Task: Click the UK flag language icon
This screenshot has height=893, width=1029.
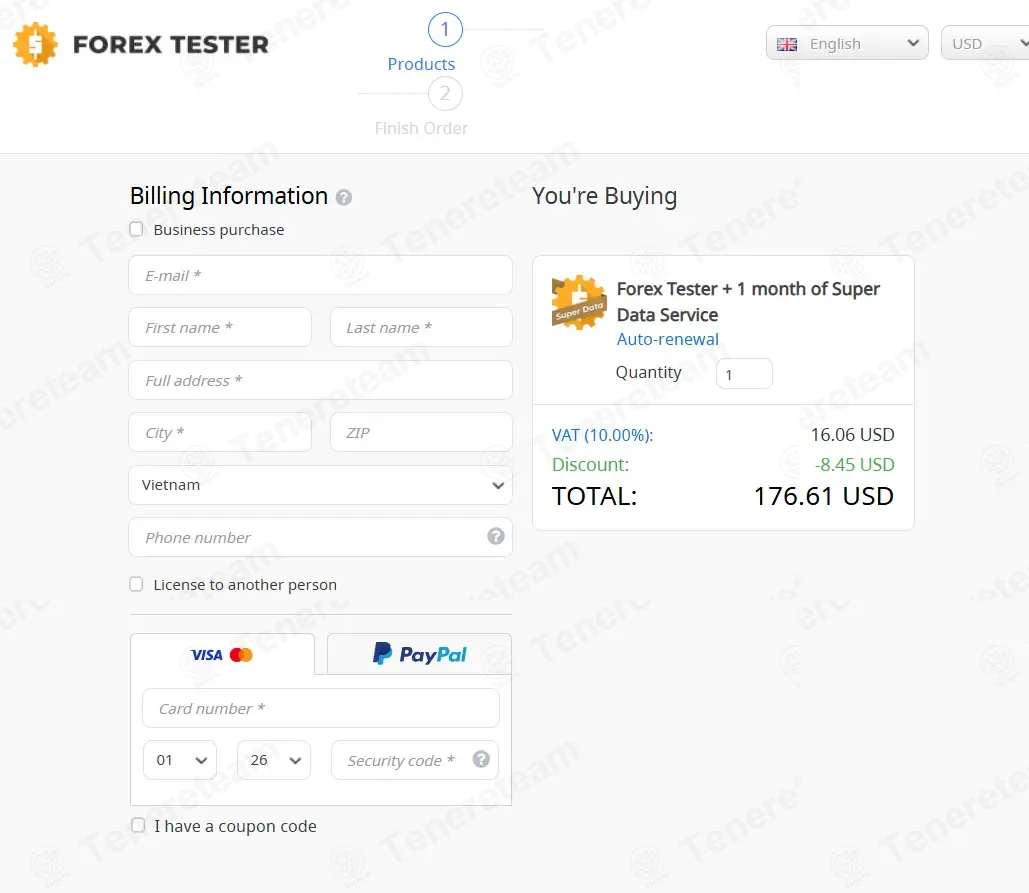Action: pyautogui.click(x=787, y=44)
